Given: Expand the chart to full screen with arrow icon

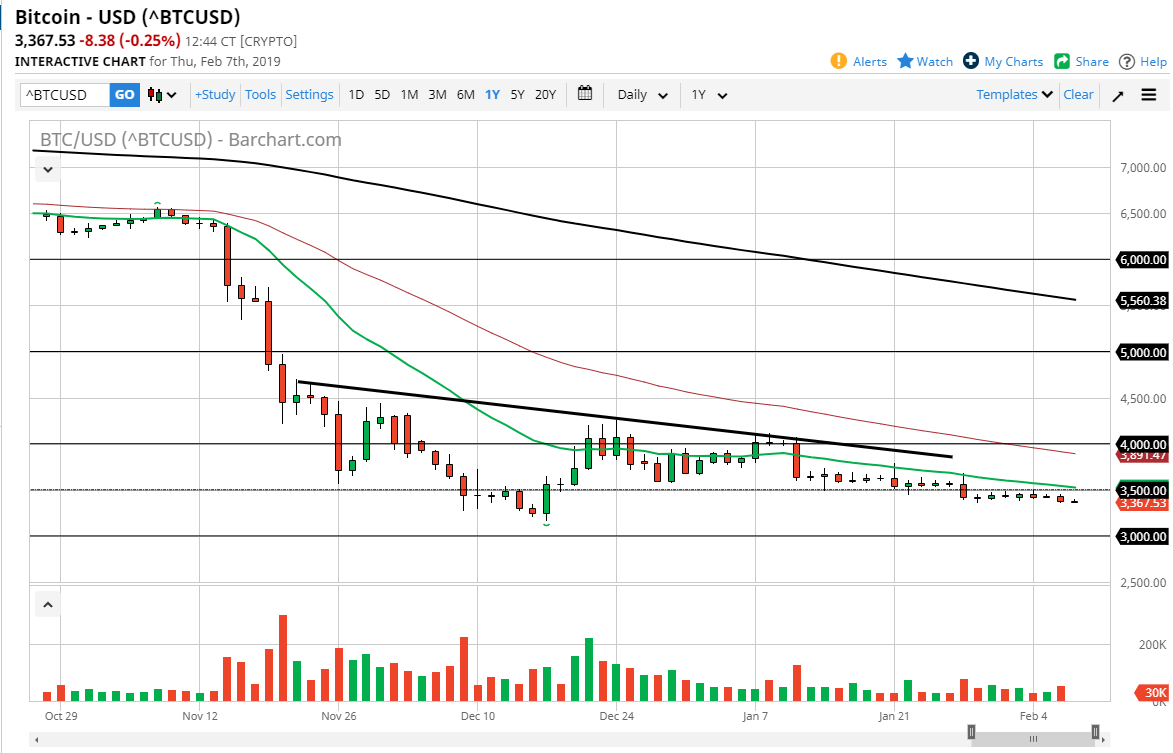Looking at the screenshot, I should click(1120, 94).
